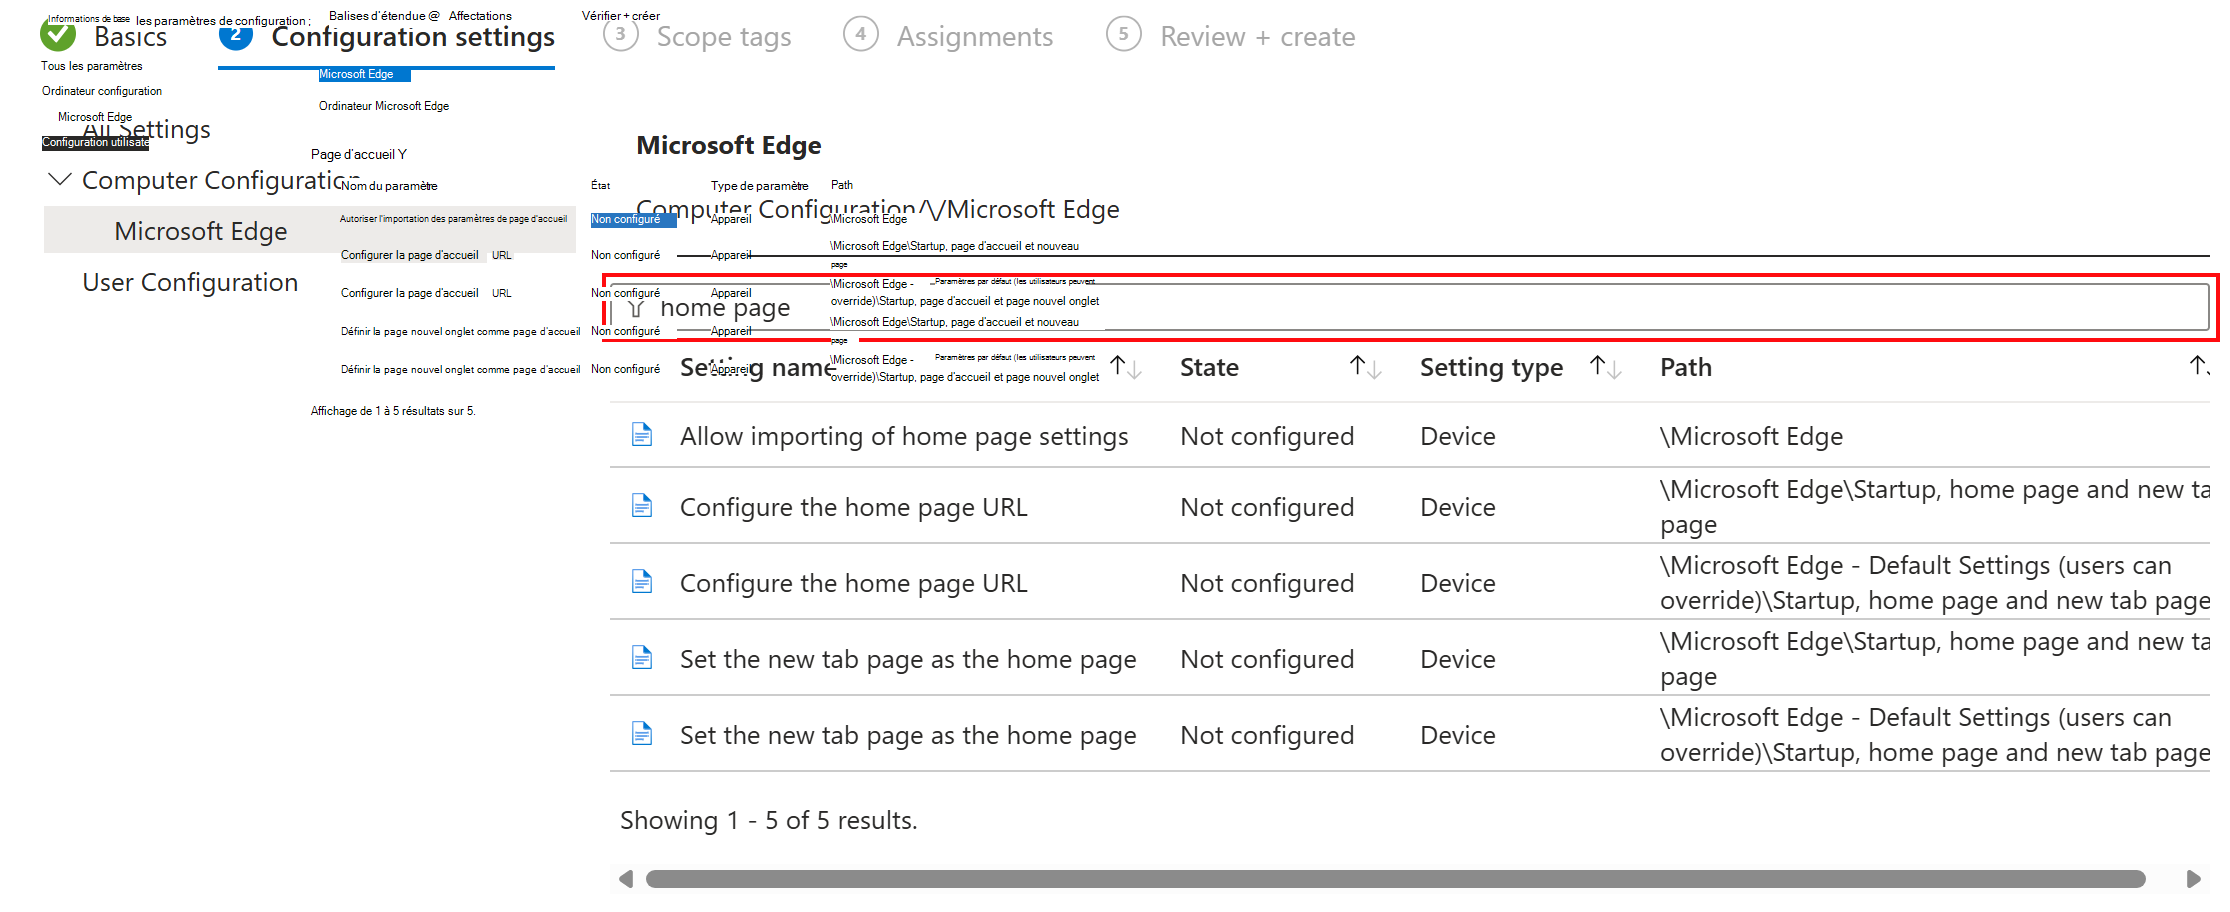Screen dimensions: 2230x912
Task: Click the step 3 circle for Scope tags
Action: click(621, 34)
